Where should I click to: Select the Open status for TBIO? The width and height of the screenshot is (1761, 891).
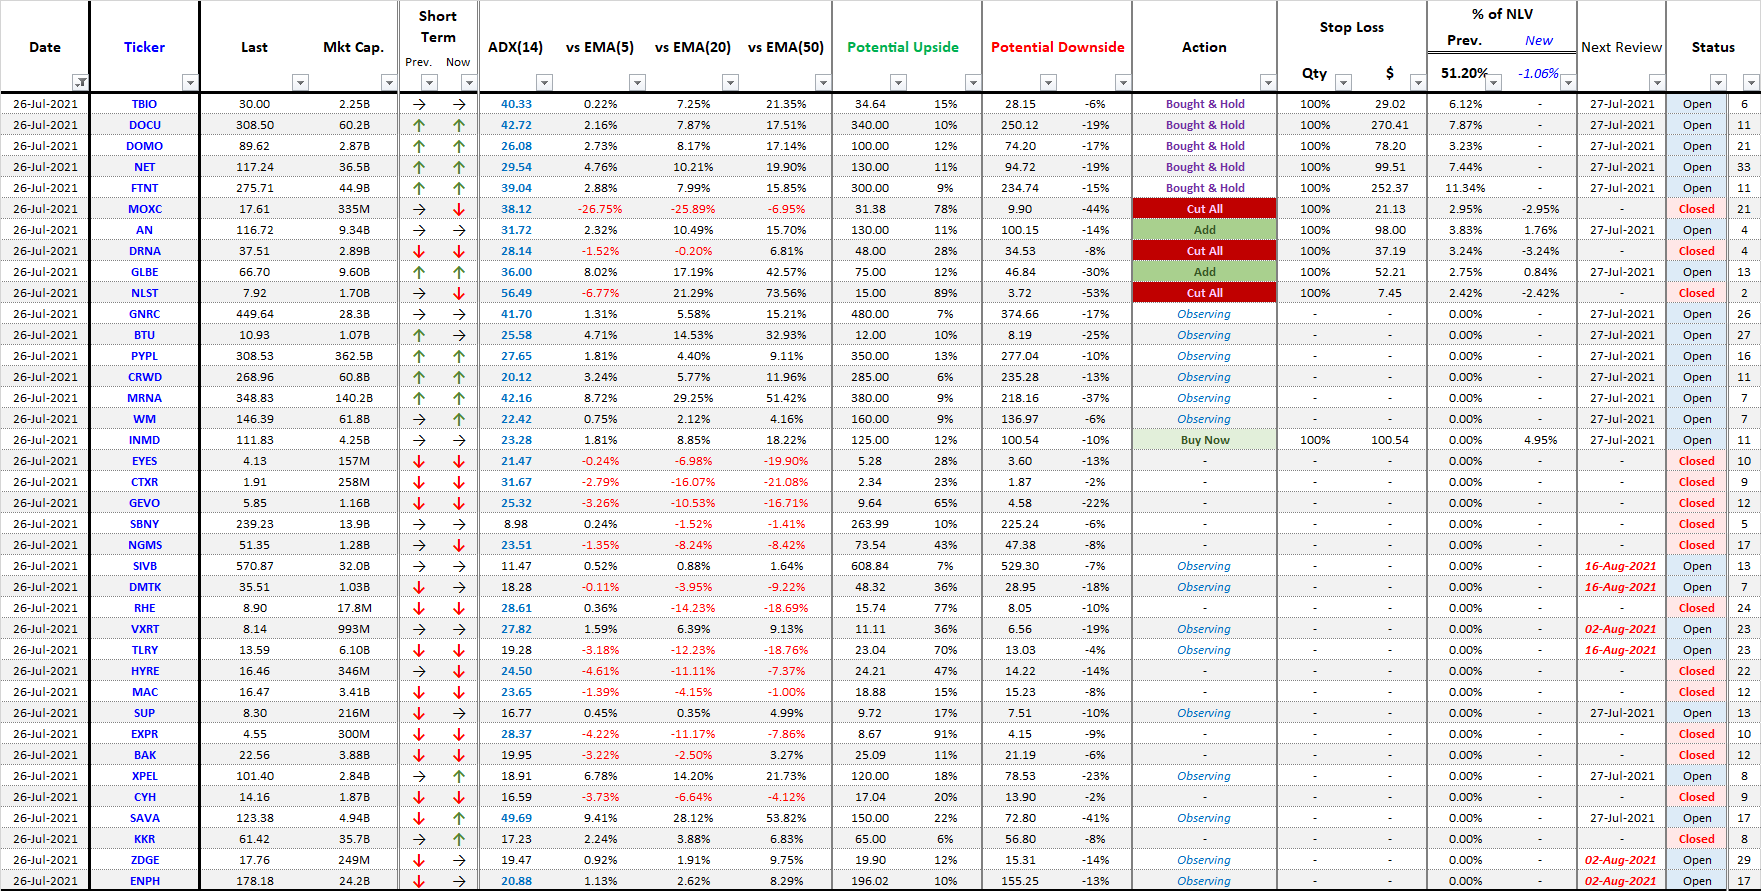coord(1697,104)
